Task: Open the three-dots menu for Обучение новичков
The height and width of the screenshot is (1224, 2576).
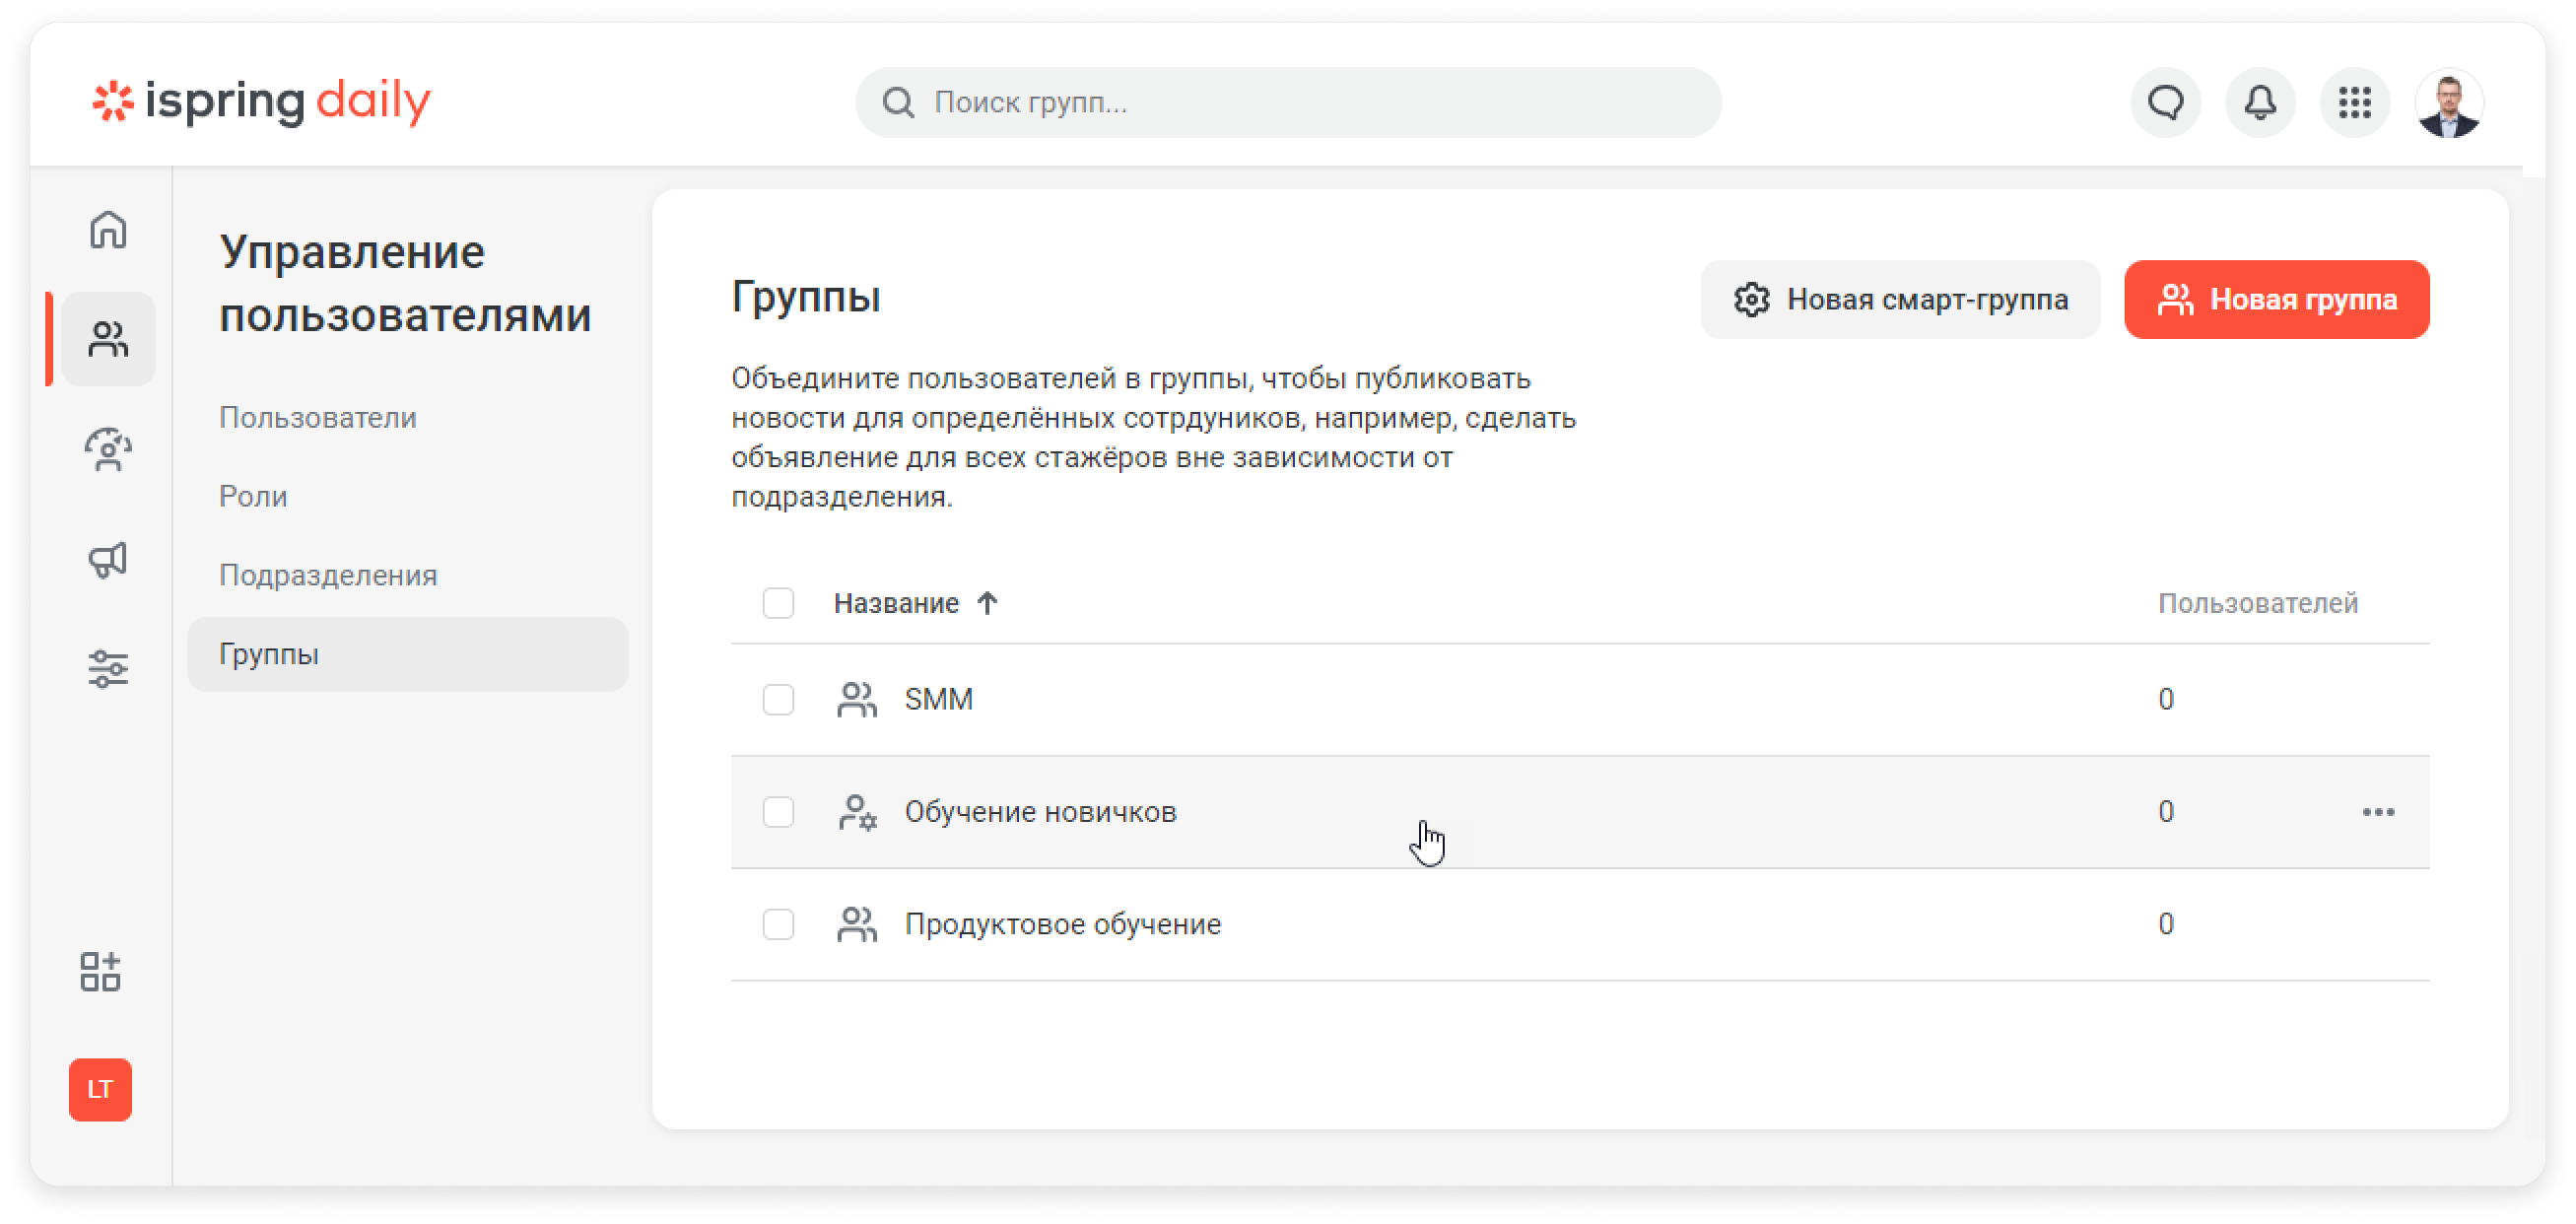Action: pyautogui.click(x=2378, y=812)
